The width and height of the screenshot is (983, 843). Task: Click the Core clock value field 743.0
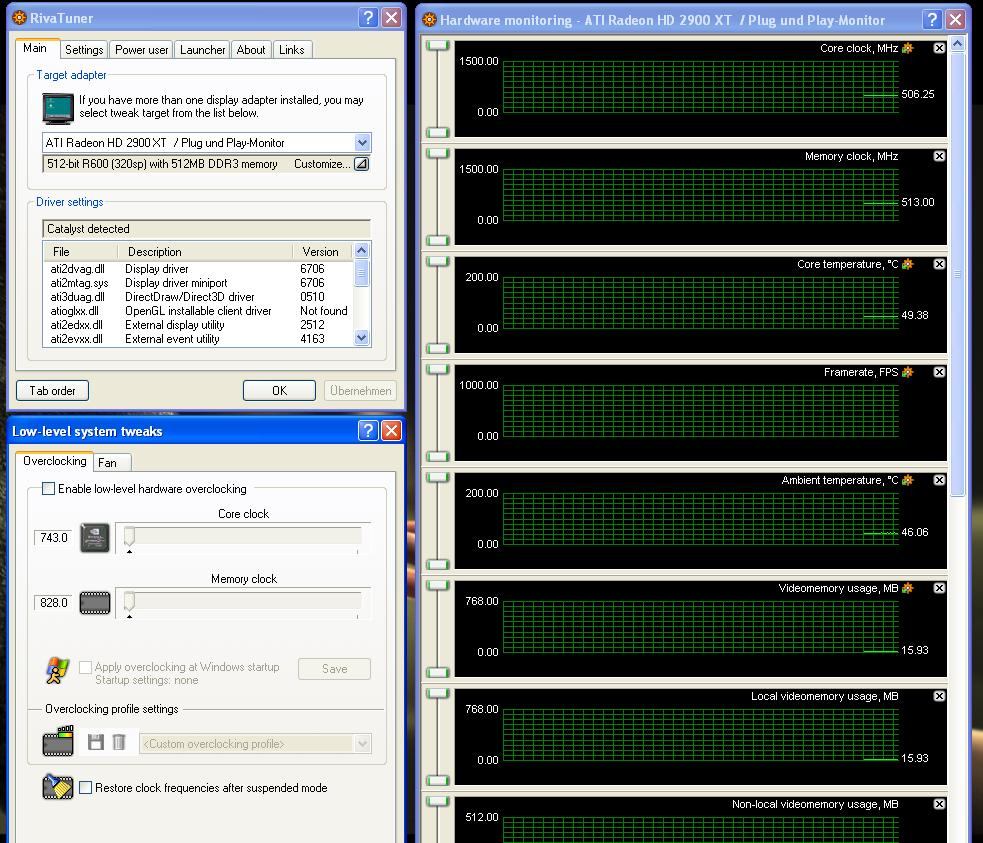(53, 538)
